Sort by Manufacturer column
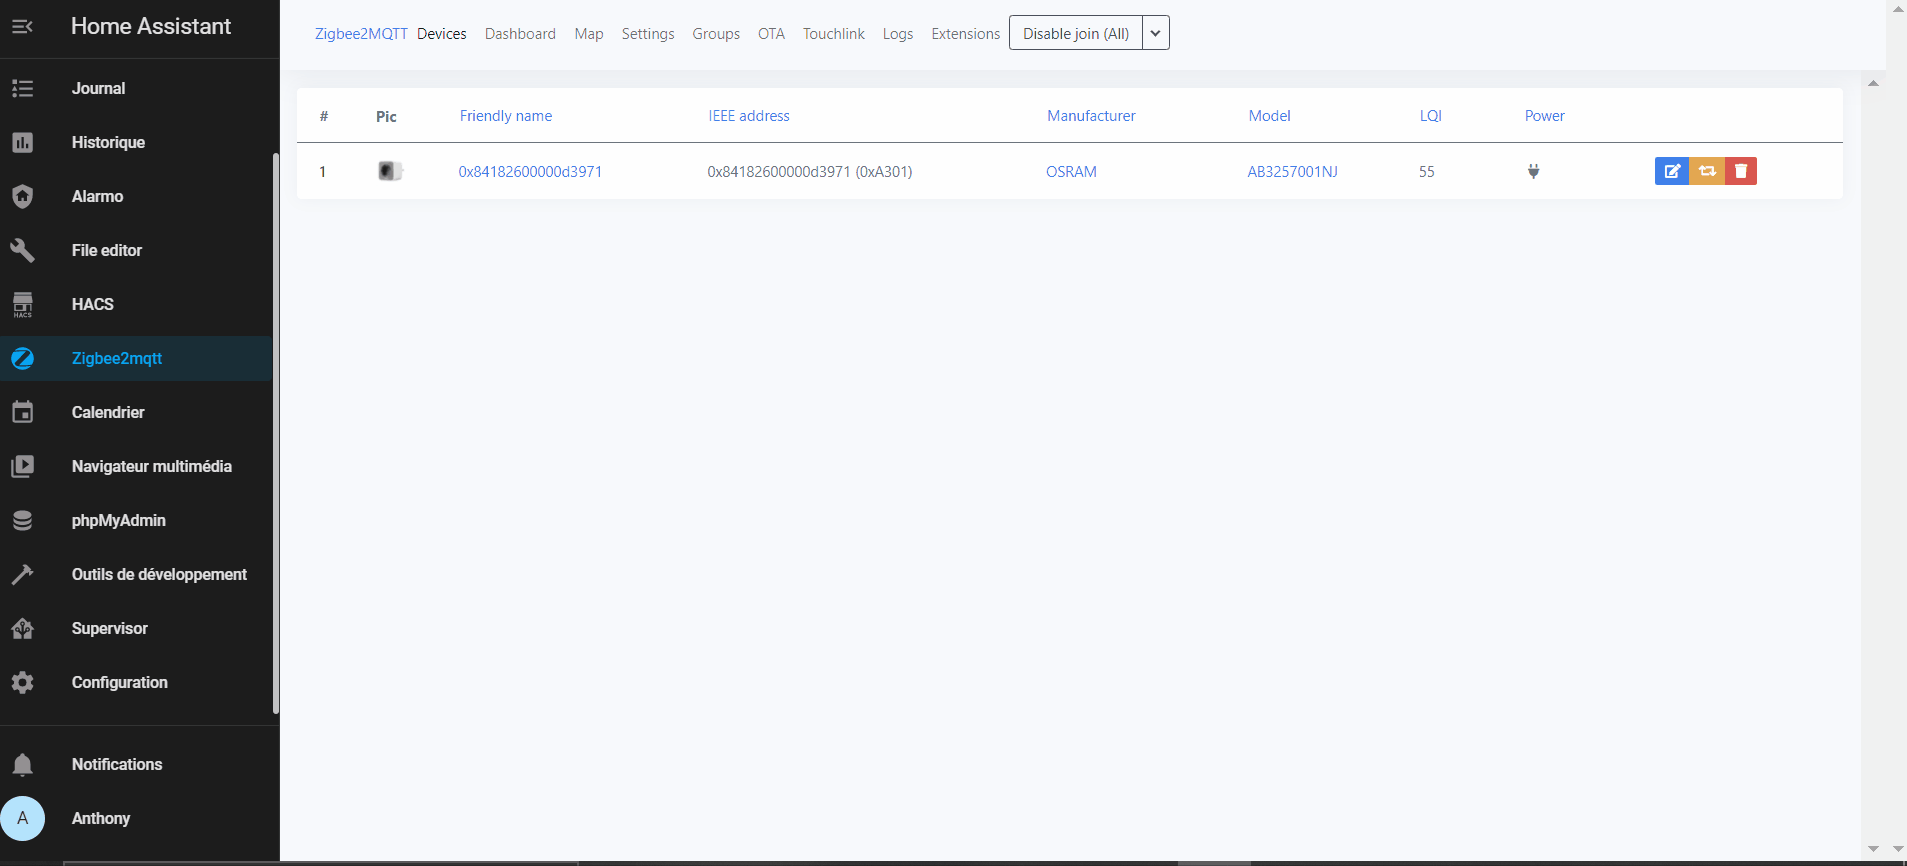Screen dimensions: 1907x866 click(x=1091, y=116)
